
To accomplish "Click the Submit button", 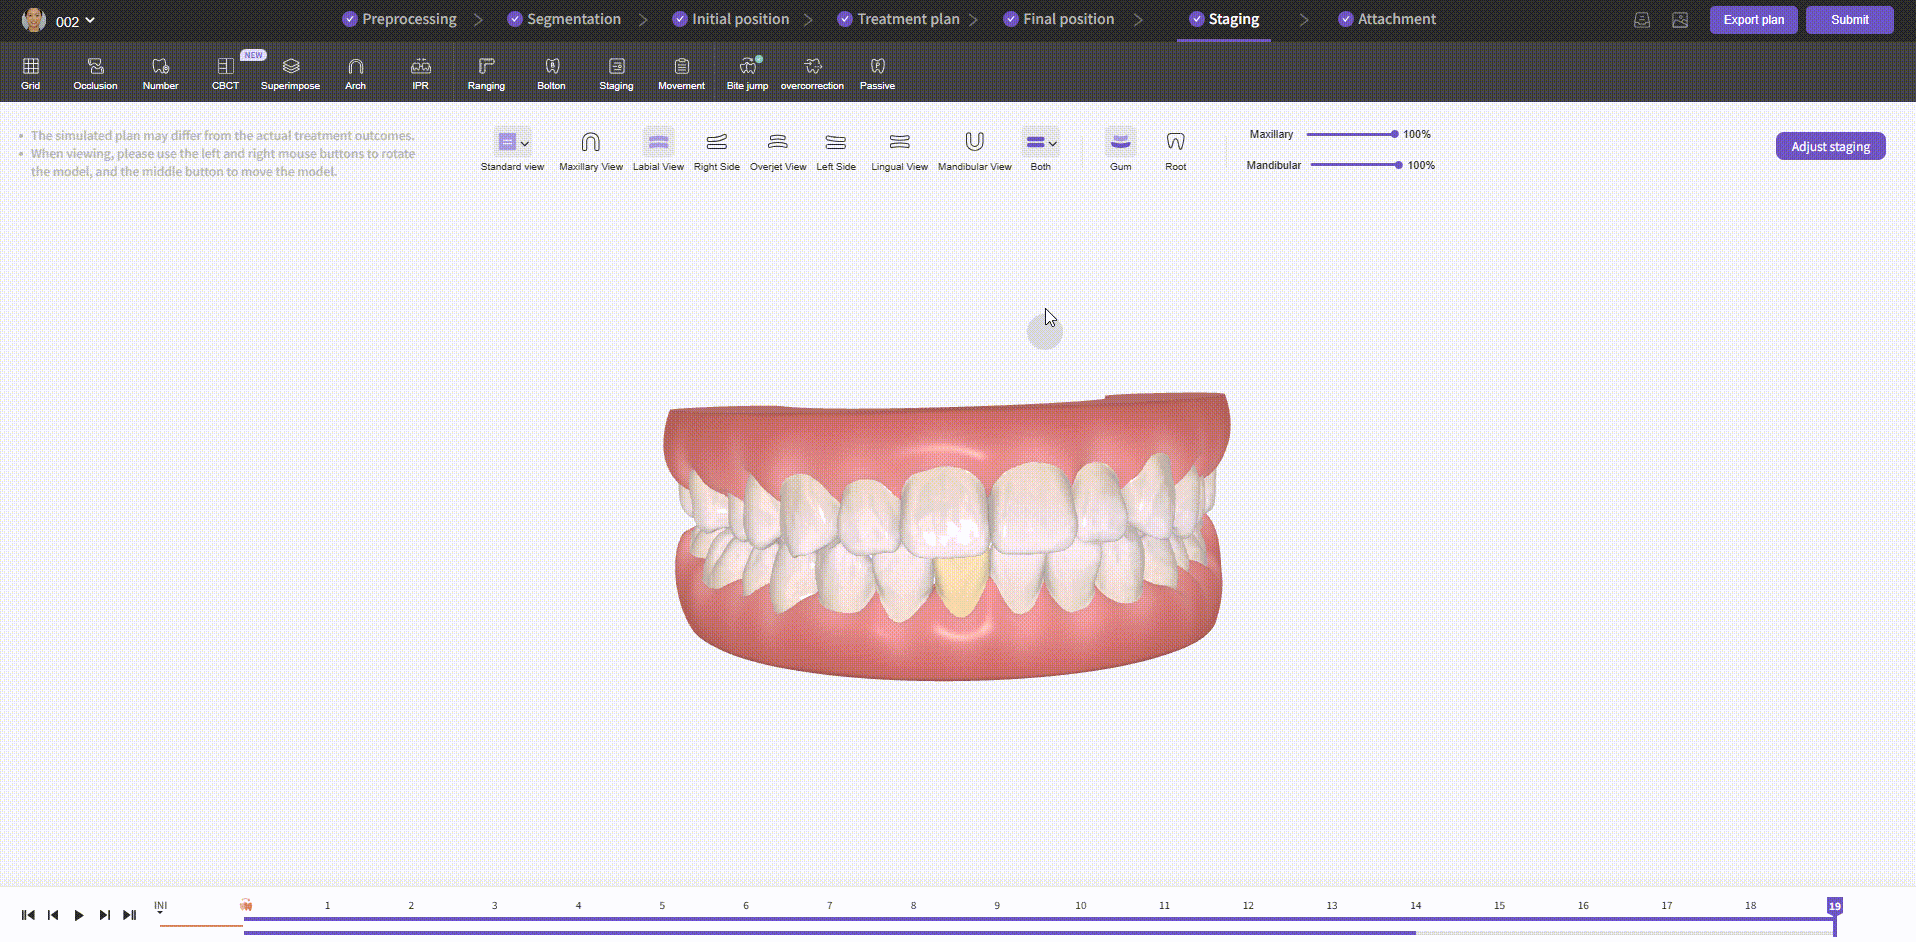I will point(1849,20).
